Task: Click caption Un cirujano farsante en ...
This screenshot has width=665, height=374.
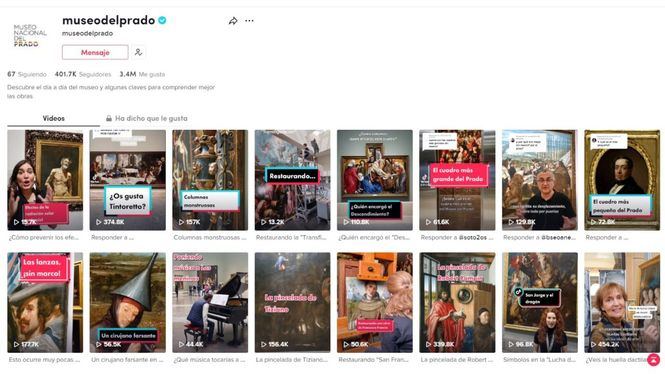Action: click(x=127, y=360)
